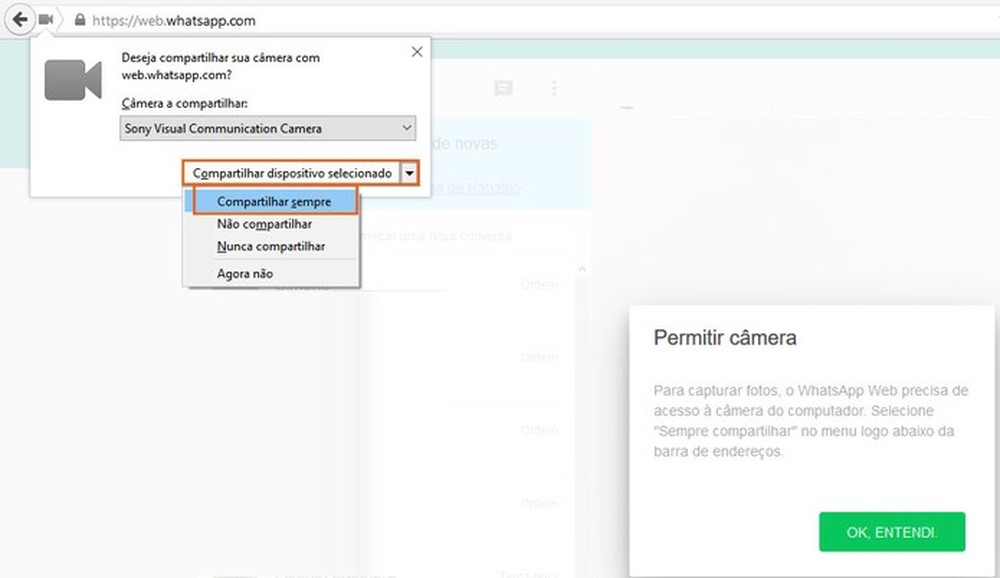Click the up chevron above the chat list scrollbar
The image size is (1000, 578).
coord(582,268)
